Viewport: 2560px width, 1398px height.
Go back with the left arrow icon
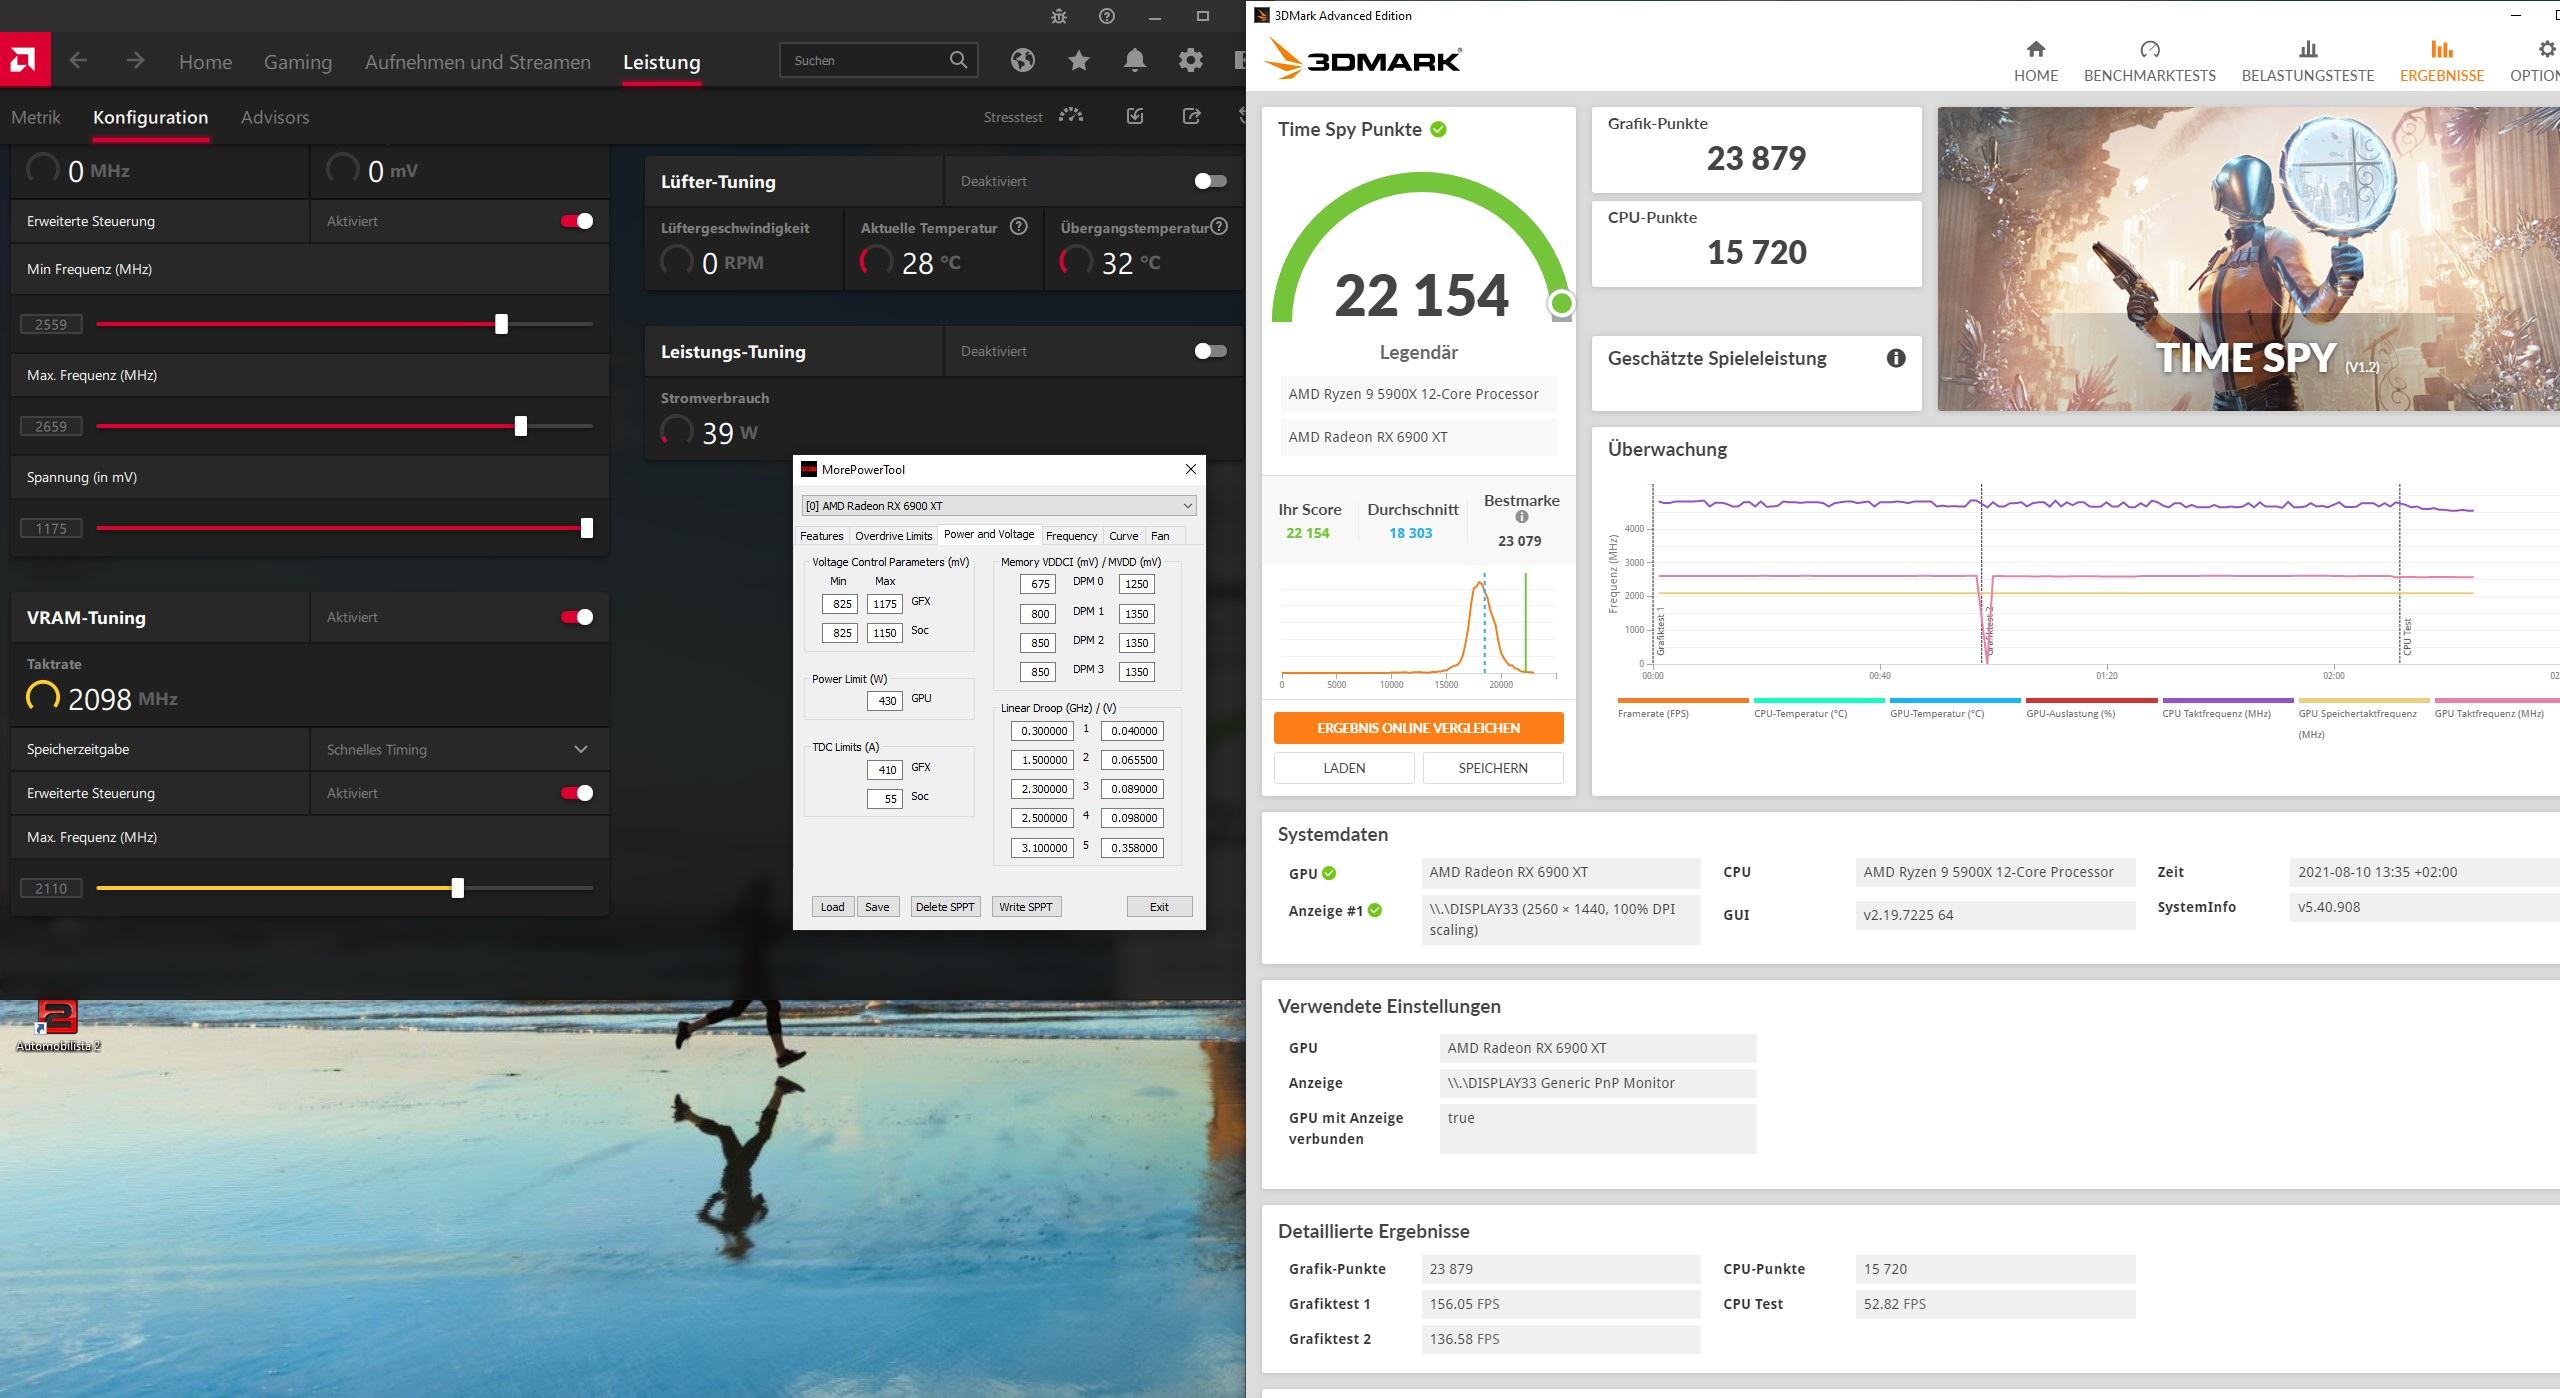coord(78,61)
